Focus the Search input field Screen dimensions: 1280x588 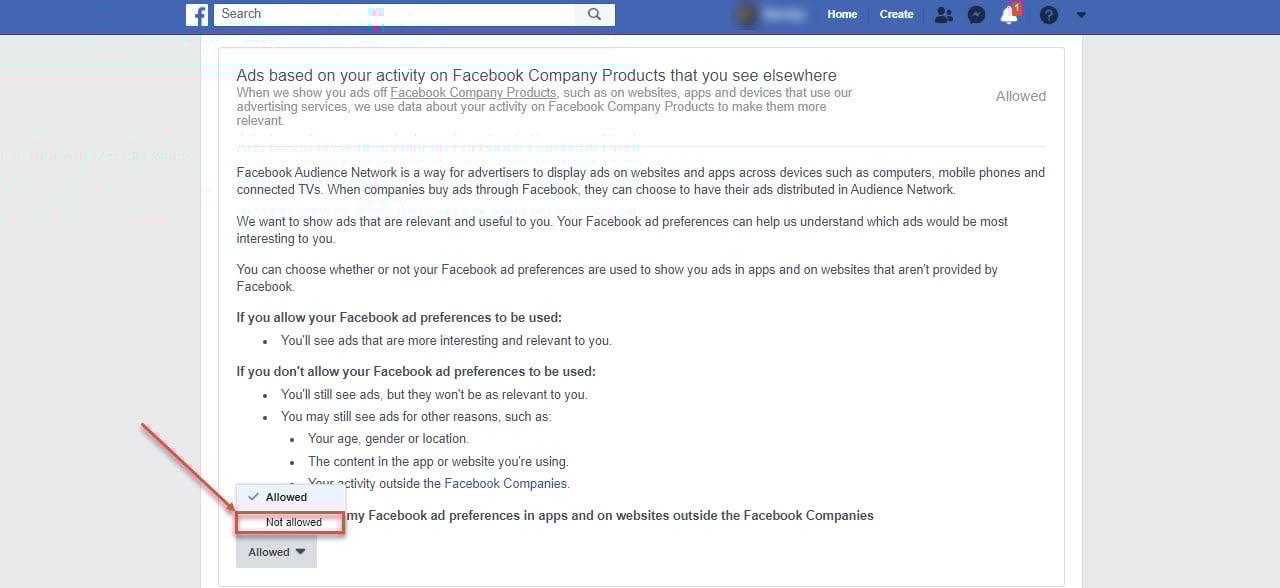(x=395, y=14)
